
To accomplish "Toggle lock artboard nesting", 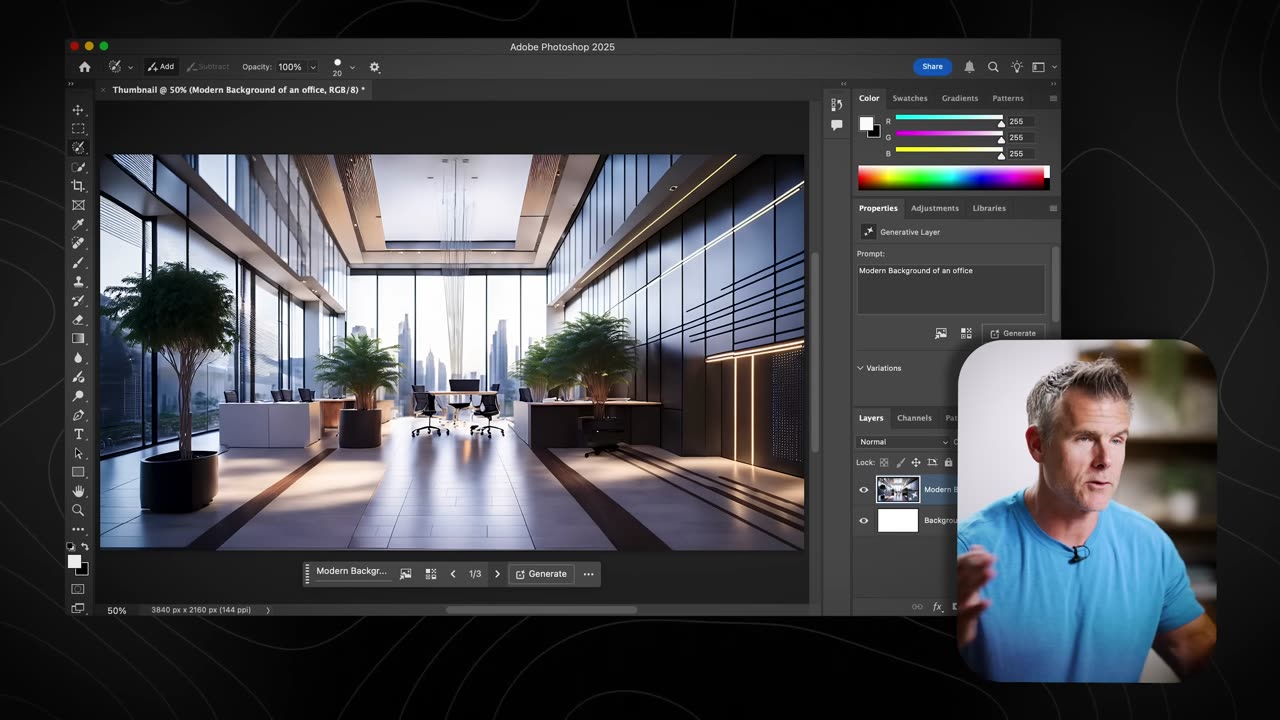I will pyautogui.click(x=932, y=462).
